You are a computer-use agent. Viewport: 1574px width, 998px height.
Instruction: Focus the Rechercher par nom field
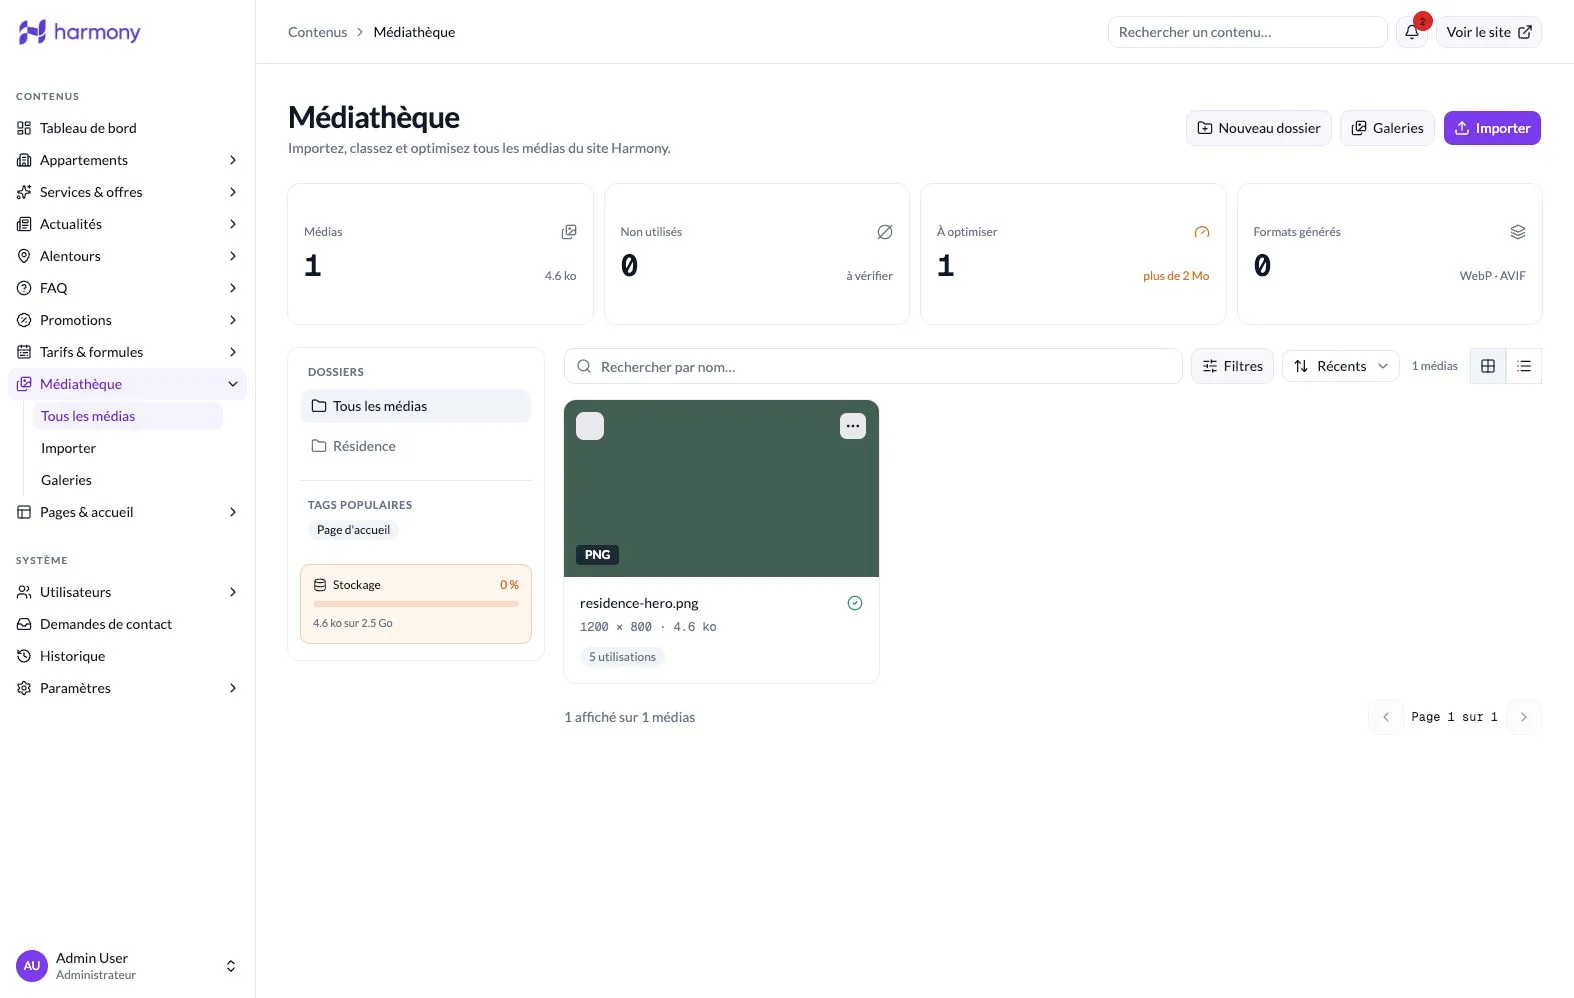coord(873,367)
